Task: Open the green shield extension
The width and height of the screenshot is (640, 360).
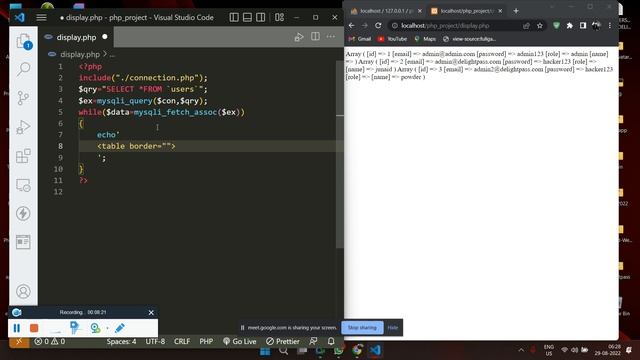Action: pos(556,26)
